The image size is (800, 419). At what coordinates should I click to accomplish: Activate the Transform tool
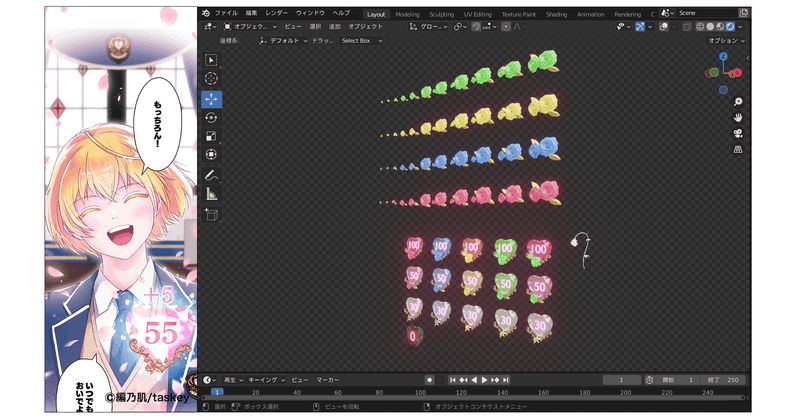click(211, 154)
